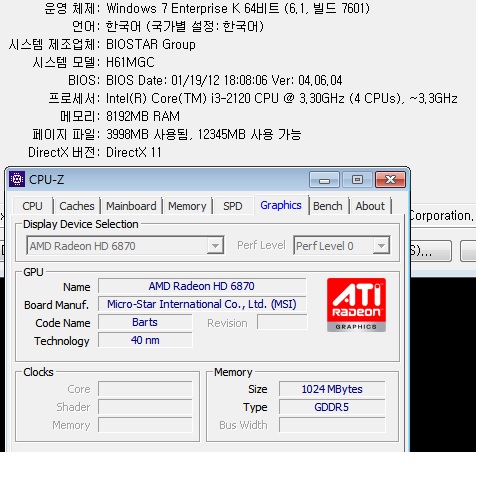Go to the Memory tab
The image size is (504, 481).
[187, 206]
